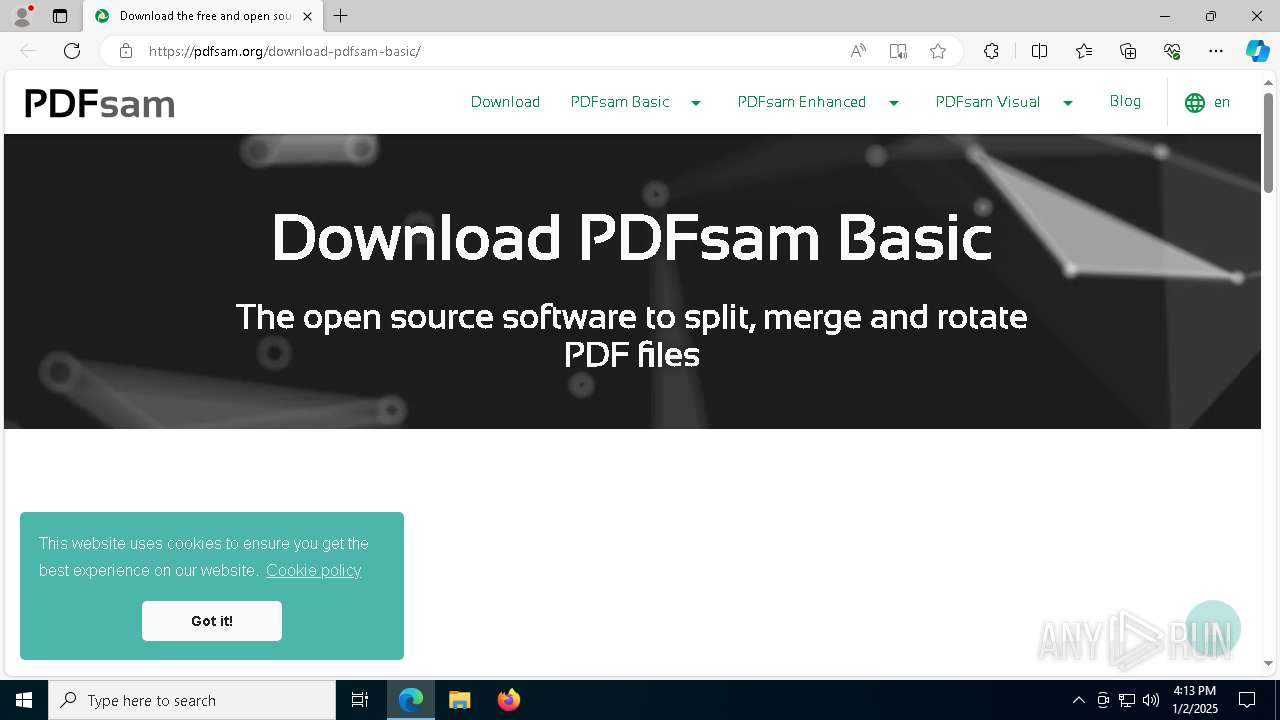This screenshot has width=1280, height=720.
Task: View site information lock icon
Action: [x=126, y=51]
